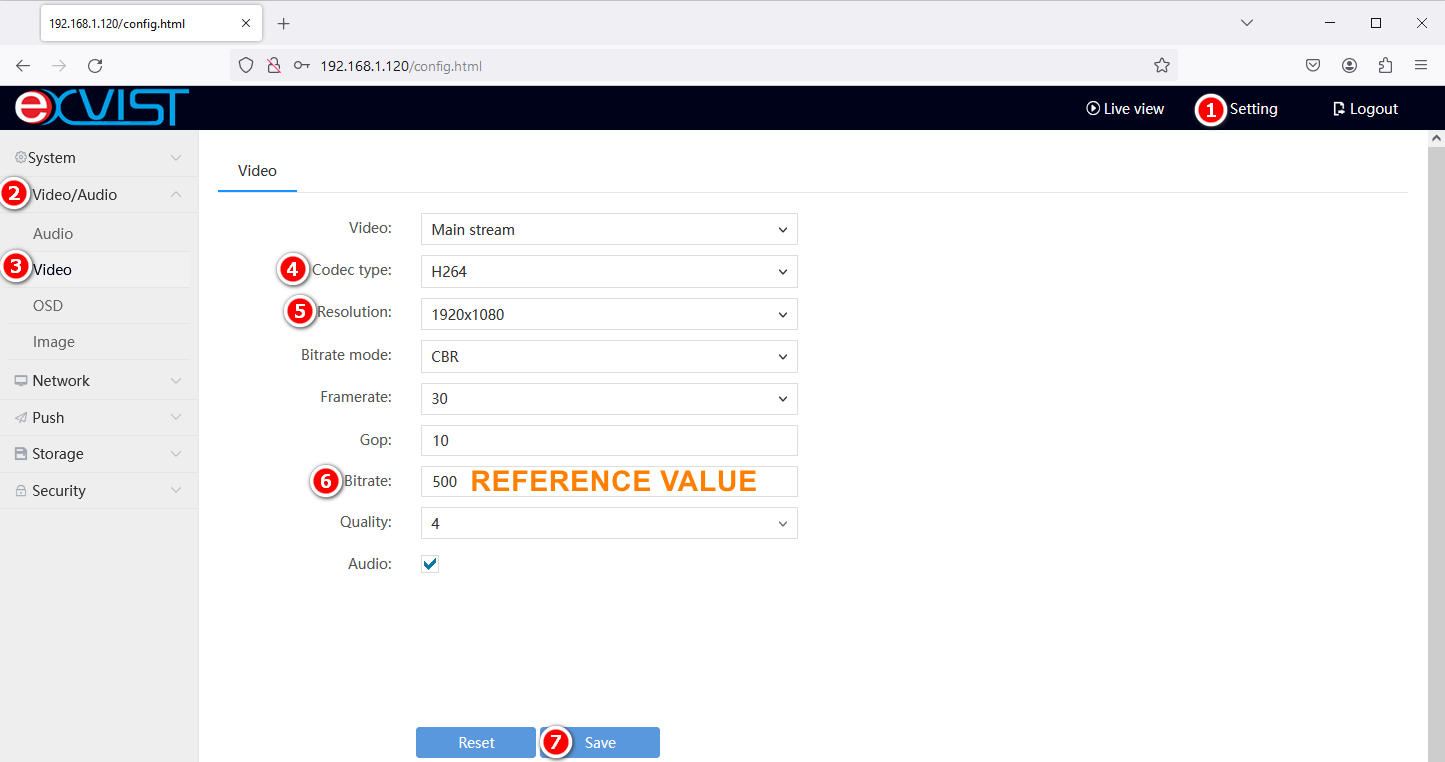Open the Framerate 30 dropdown
1445x762 pixels.
[x=609, y=398]
